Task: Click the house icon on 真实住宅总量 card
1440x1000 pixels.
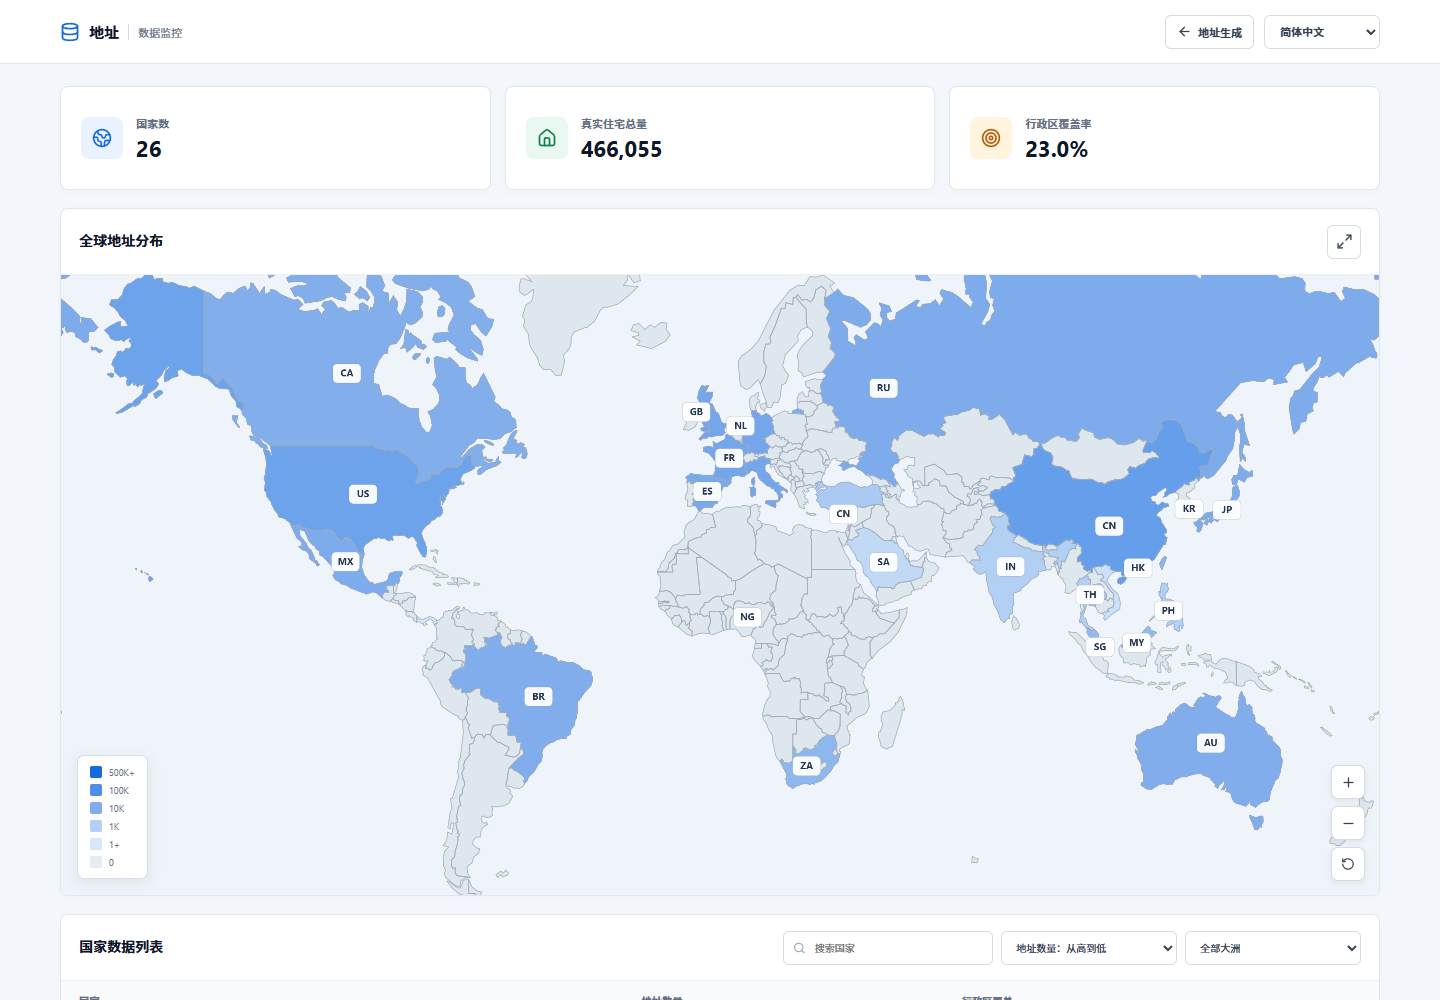Action: coord(547,138)
